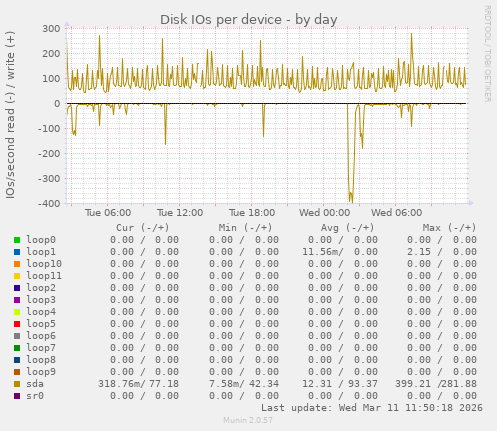Click the loop4 lime color swatch
The width and height of the screenshot is (497, 431).
click(x=17, y=312)
